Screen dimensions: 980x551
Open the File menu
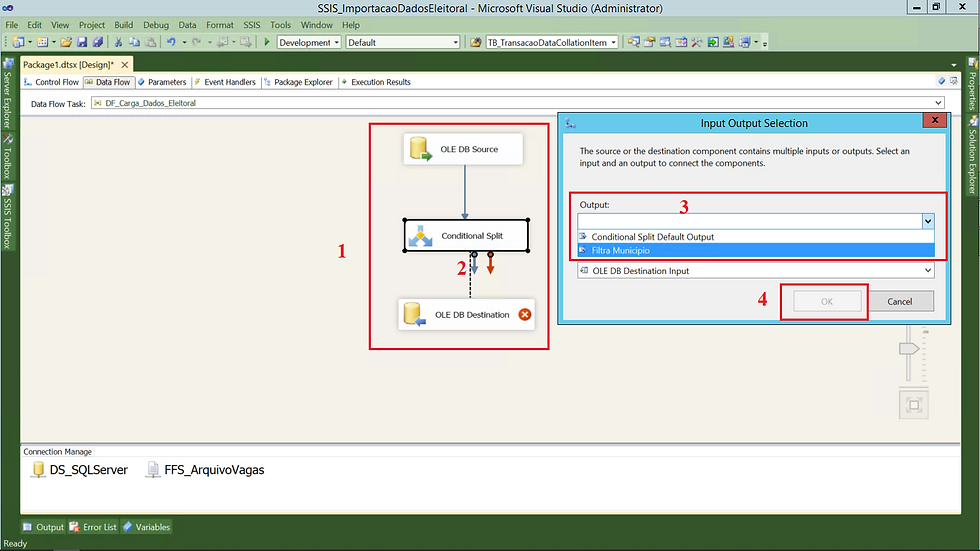[x=11, y=25]
